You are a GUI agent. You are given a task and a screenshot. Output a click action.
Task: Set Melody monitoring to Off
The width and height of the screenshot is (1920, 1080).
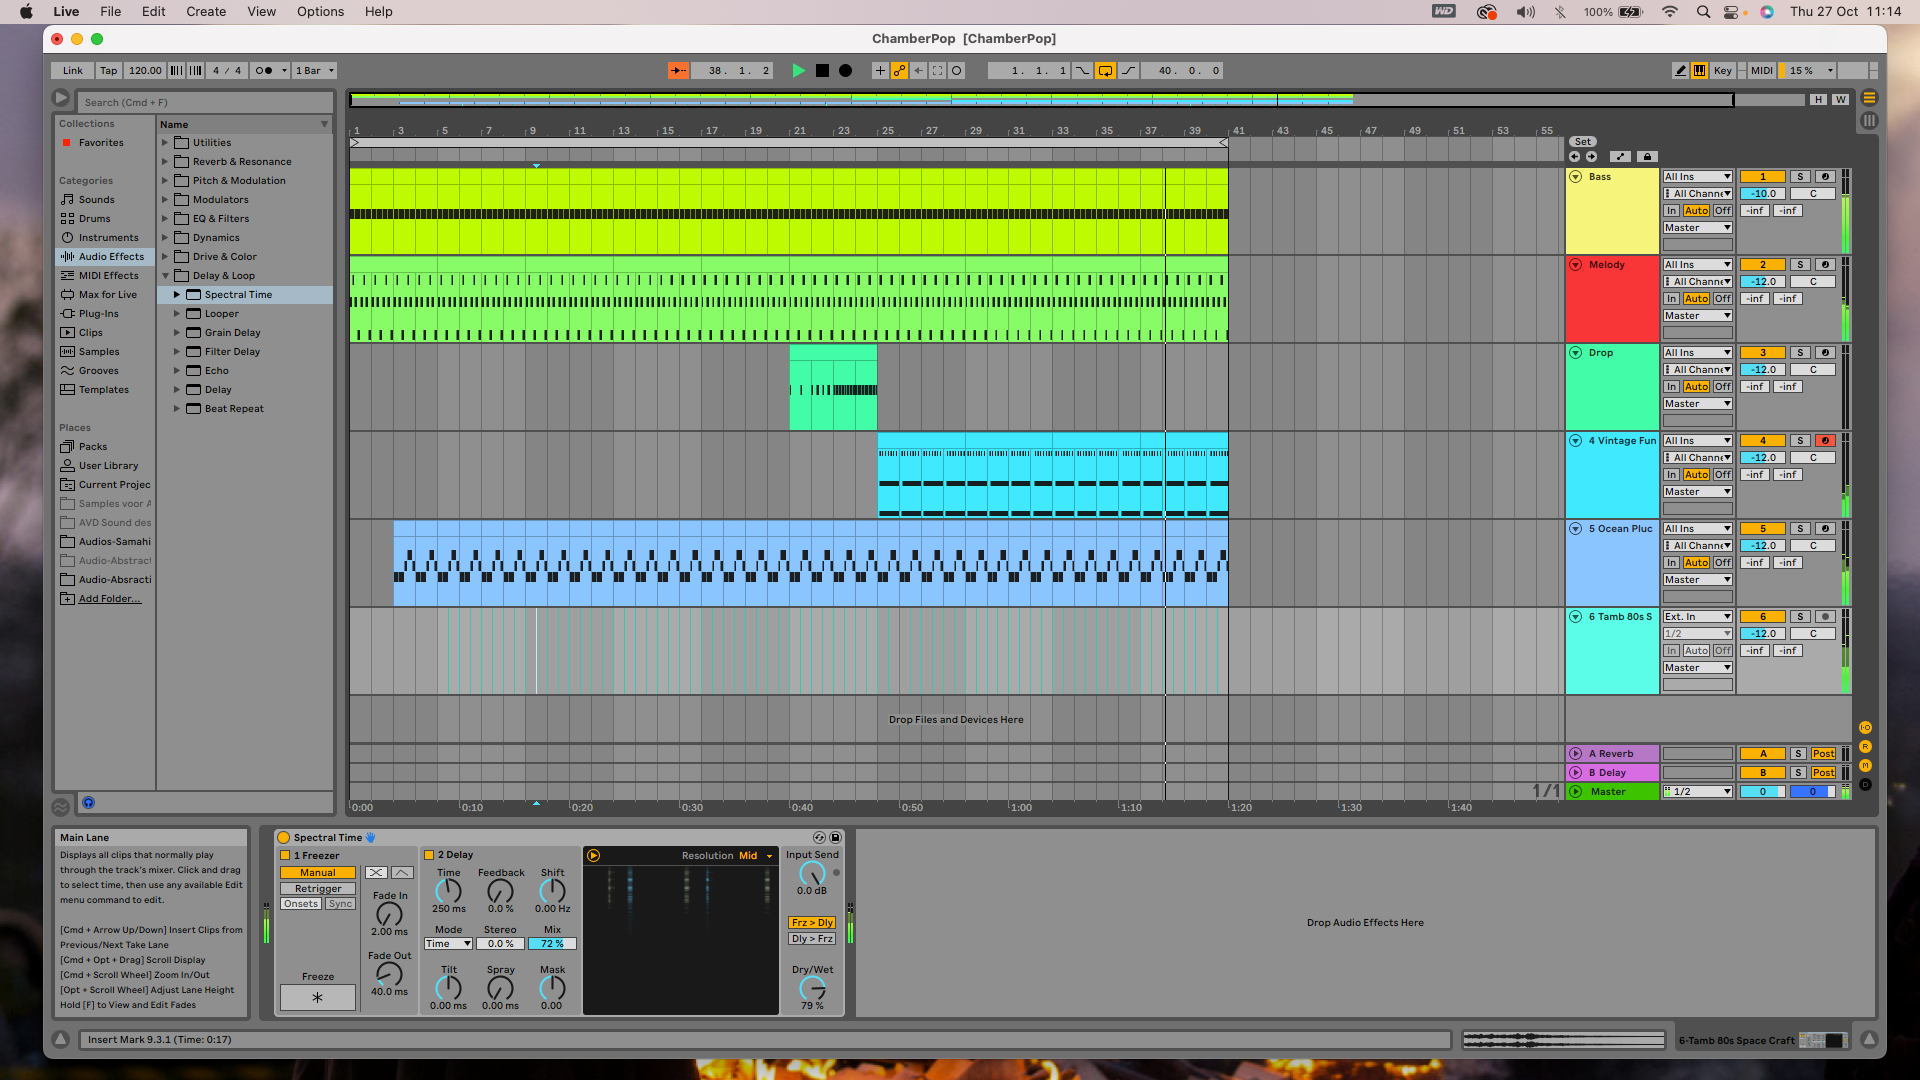pyautogui.click(x=1722, y=299)
